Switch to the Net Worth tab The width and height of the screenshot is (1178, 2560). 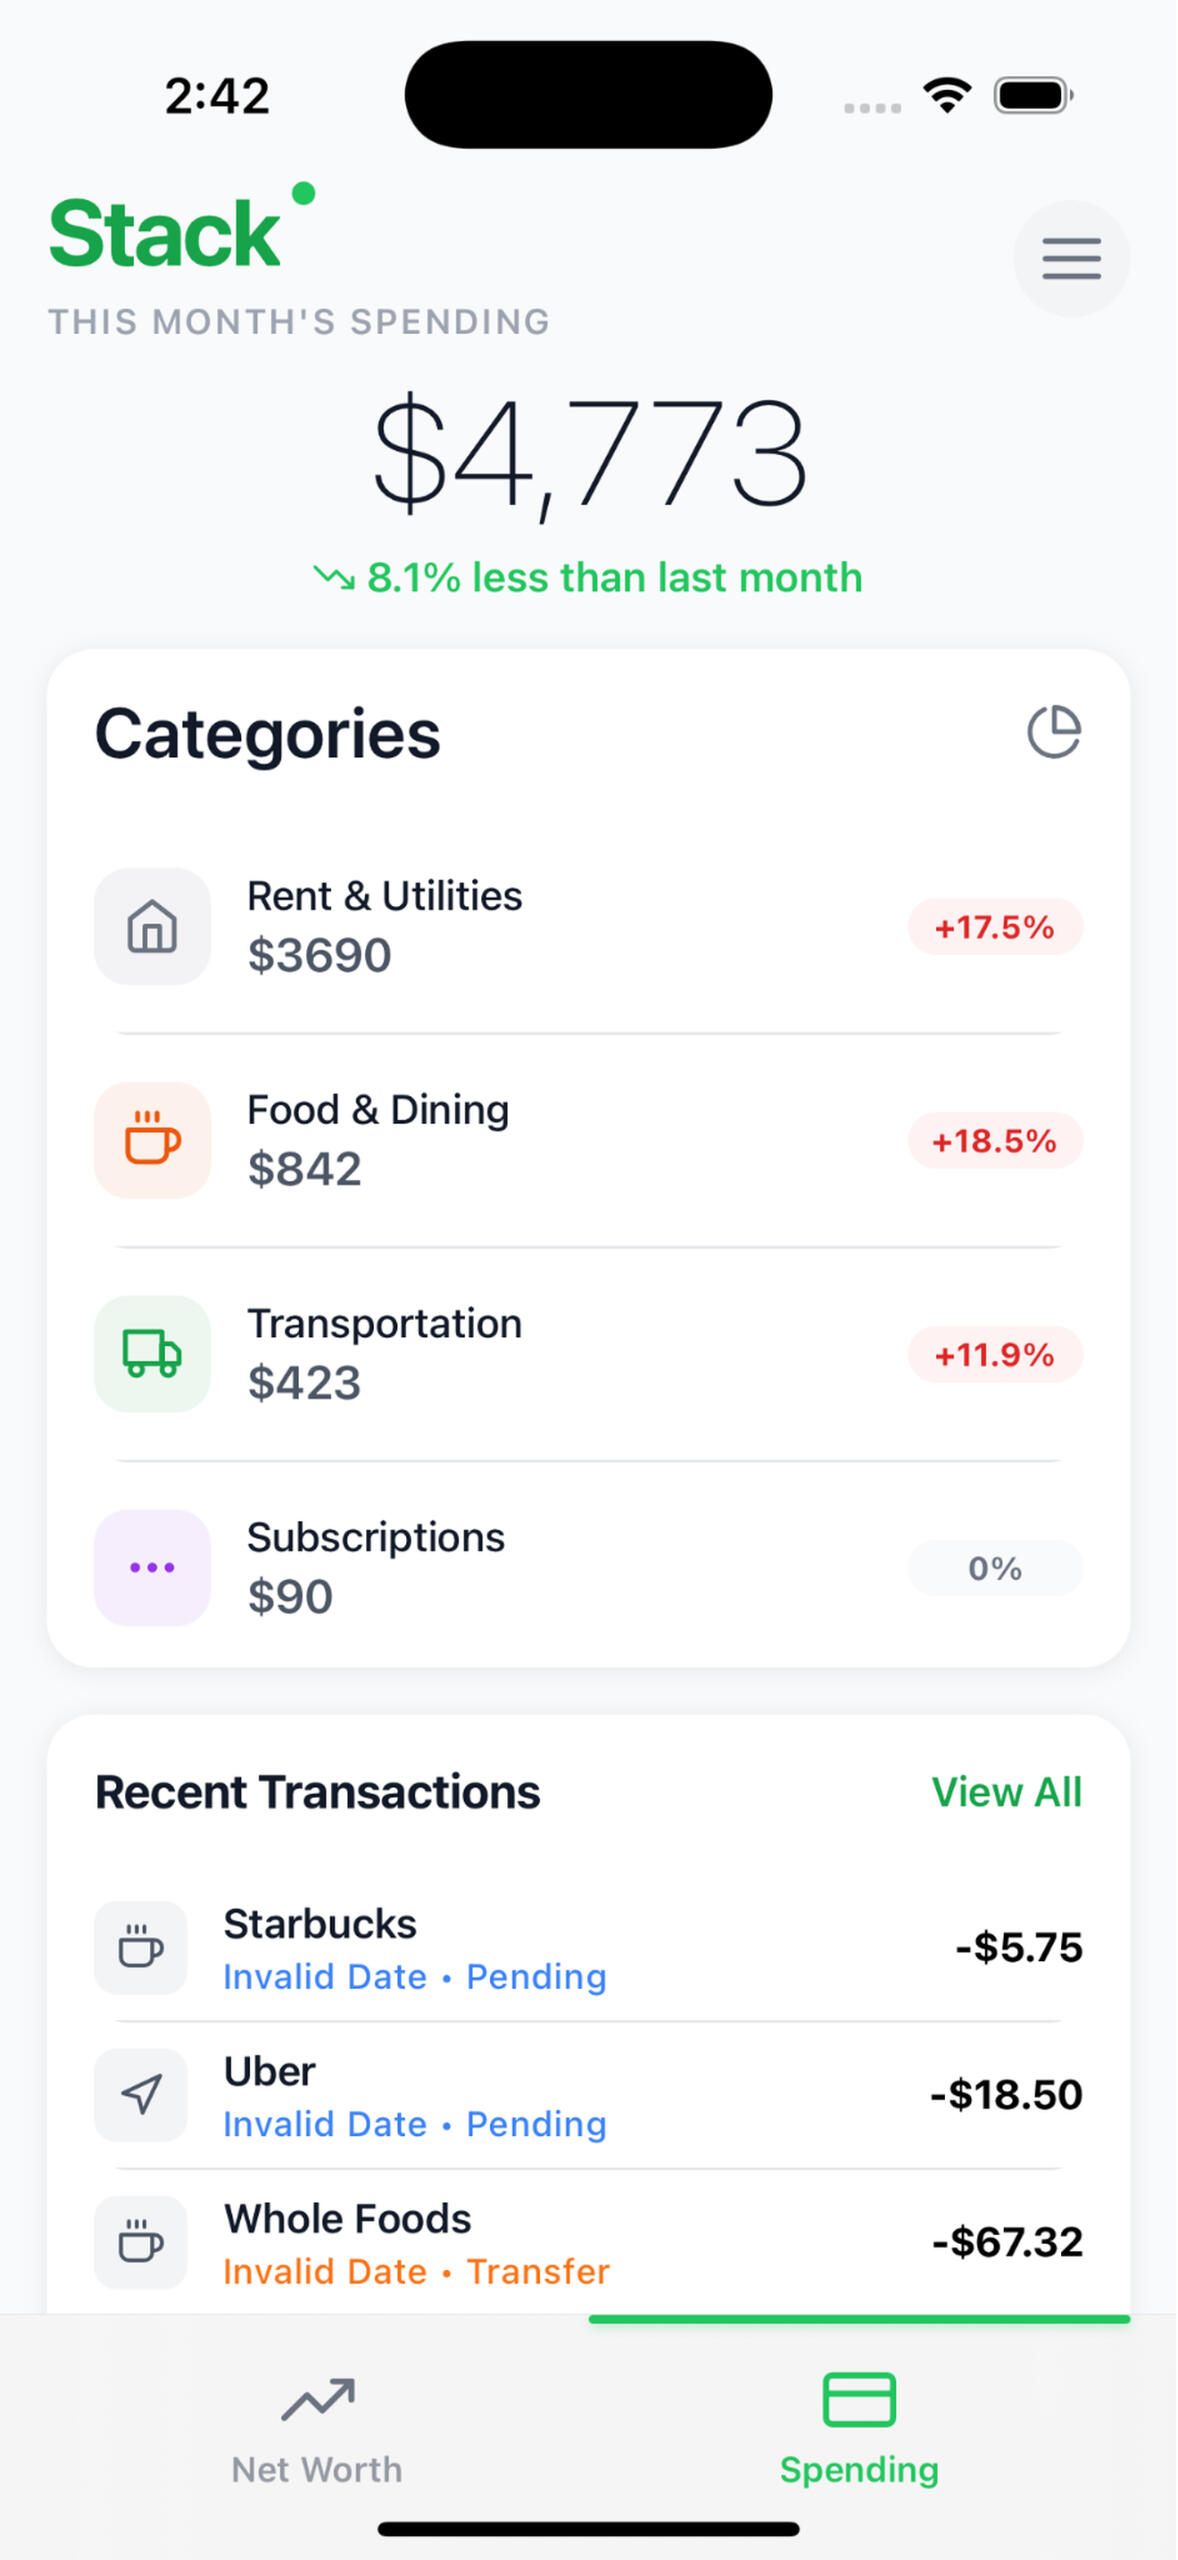(x=317, y=2427)
